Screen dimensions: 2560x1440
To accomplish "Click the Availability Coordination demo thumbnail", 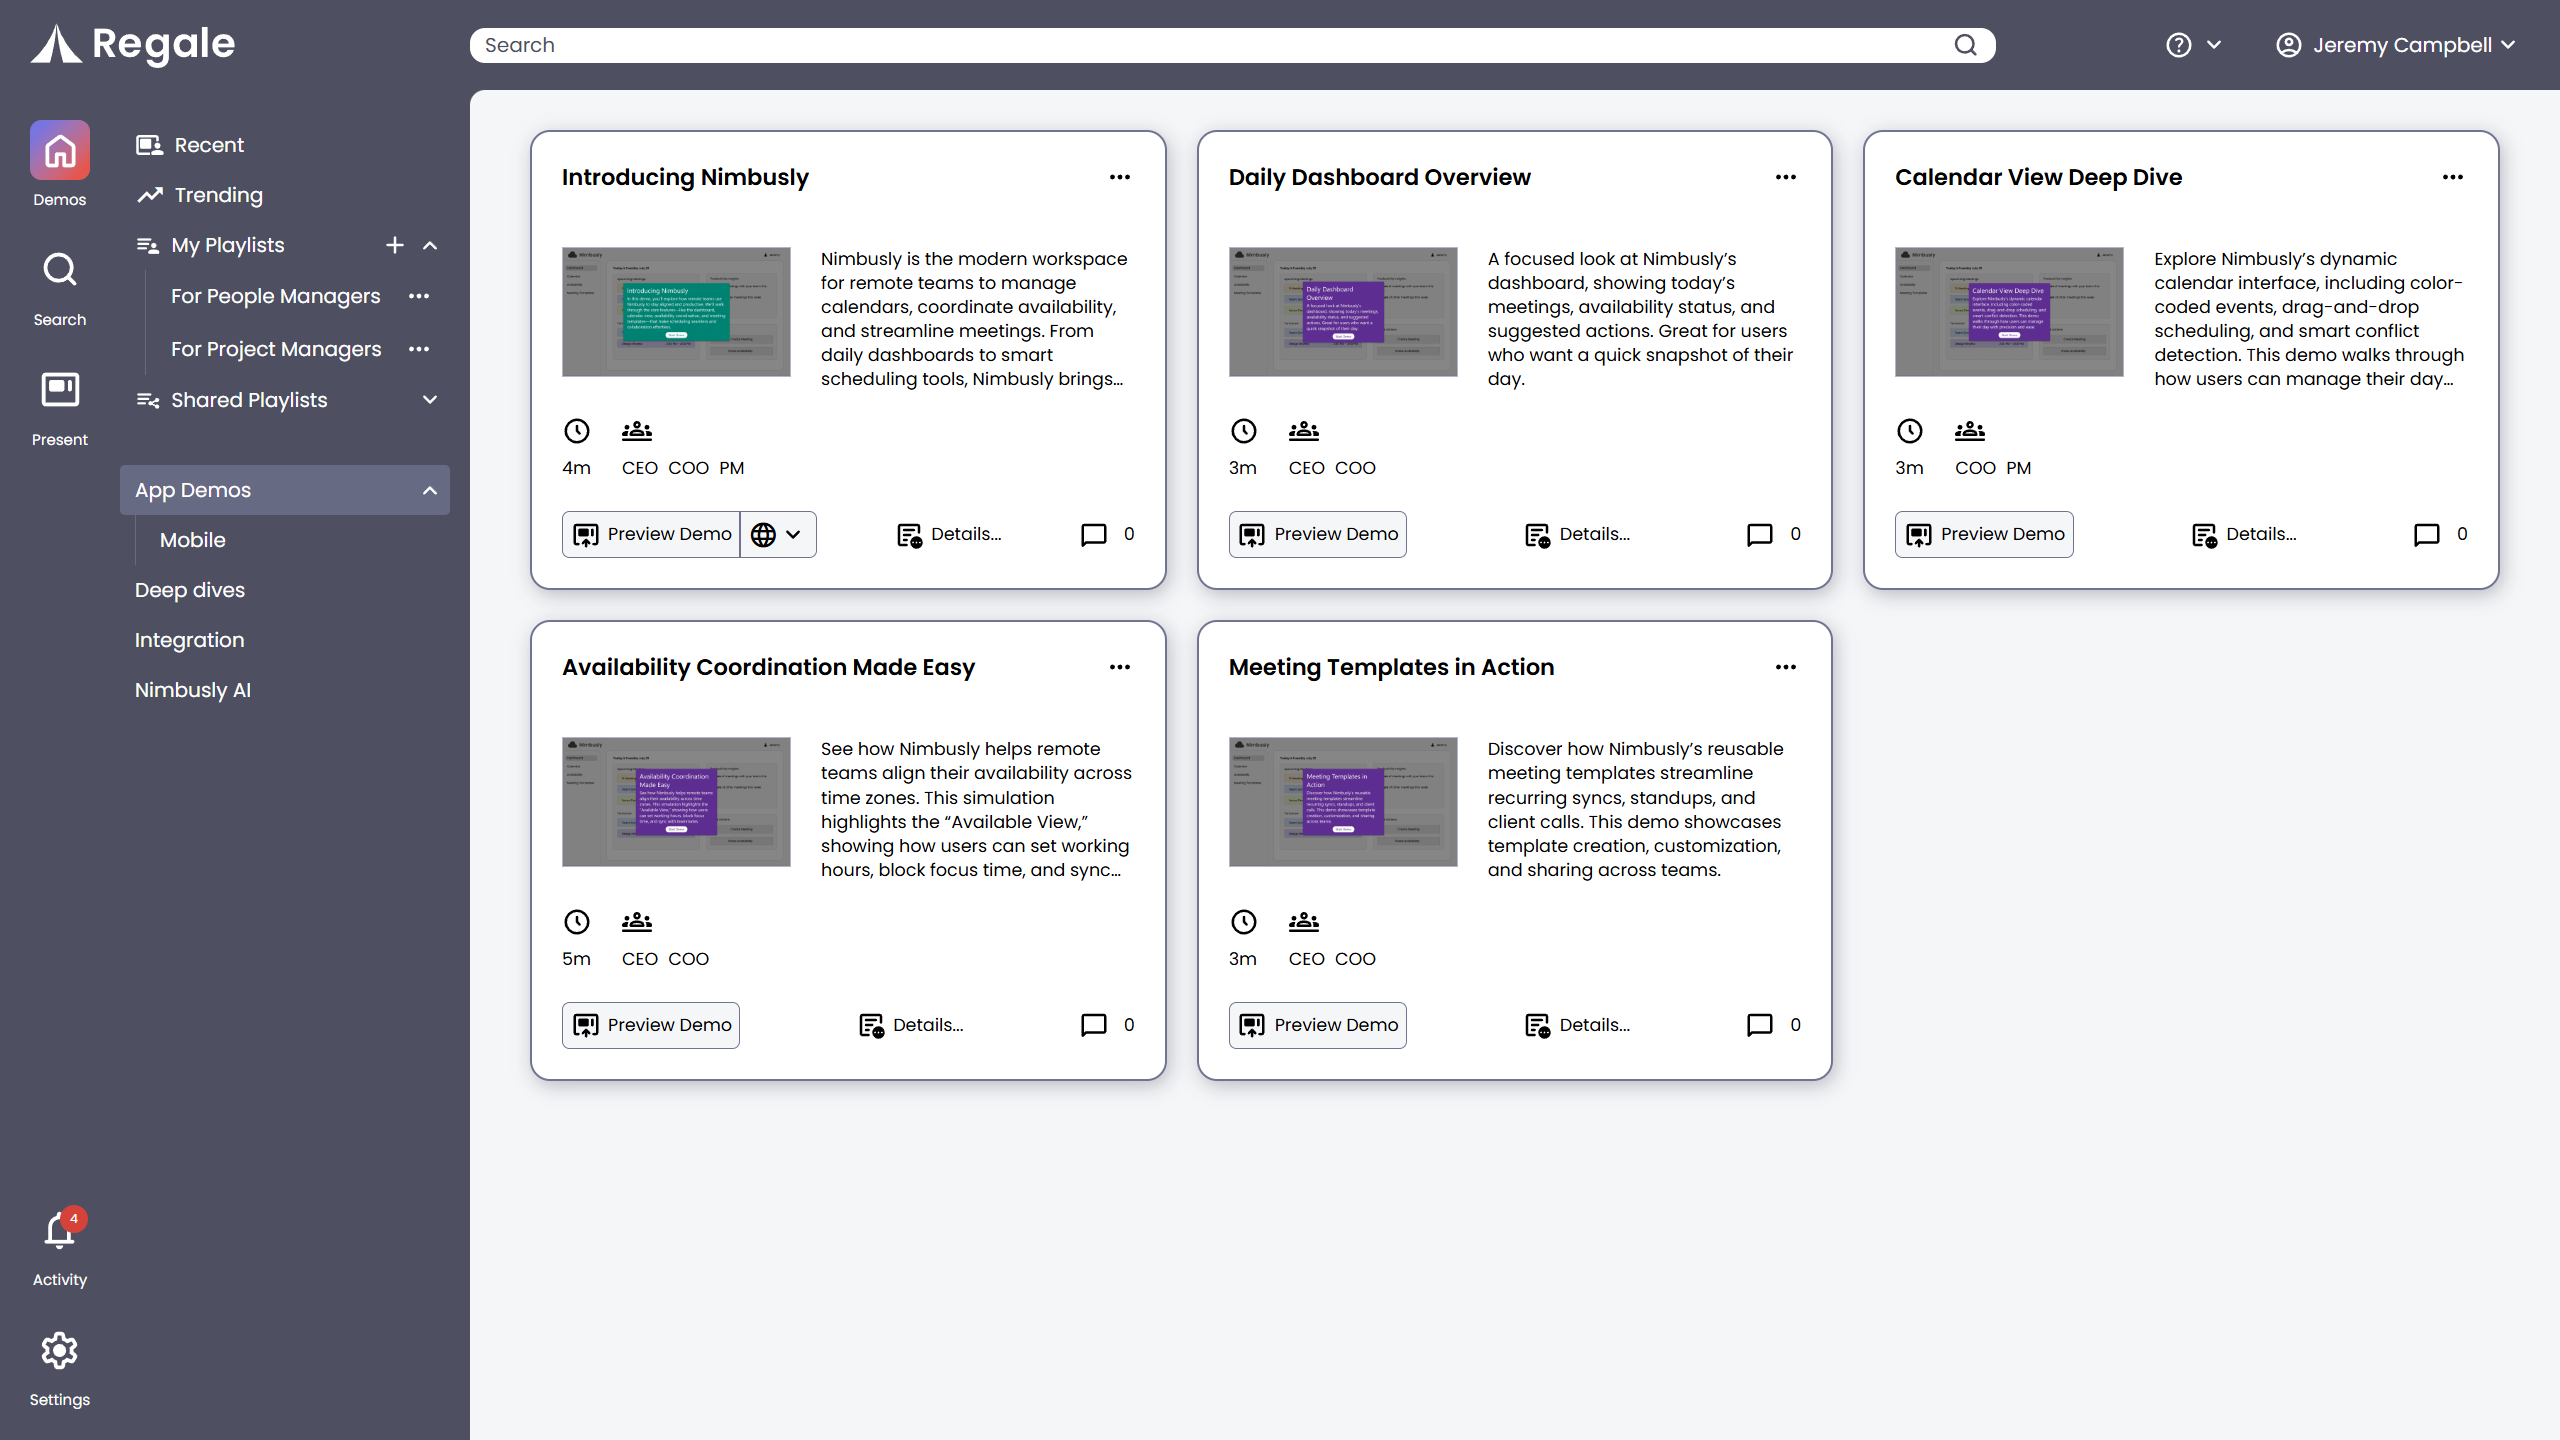I will (x=676, y=802).
